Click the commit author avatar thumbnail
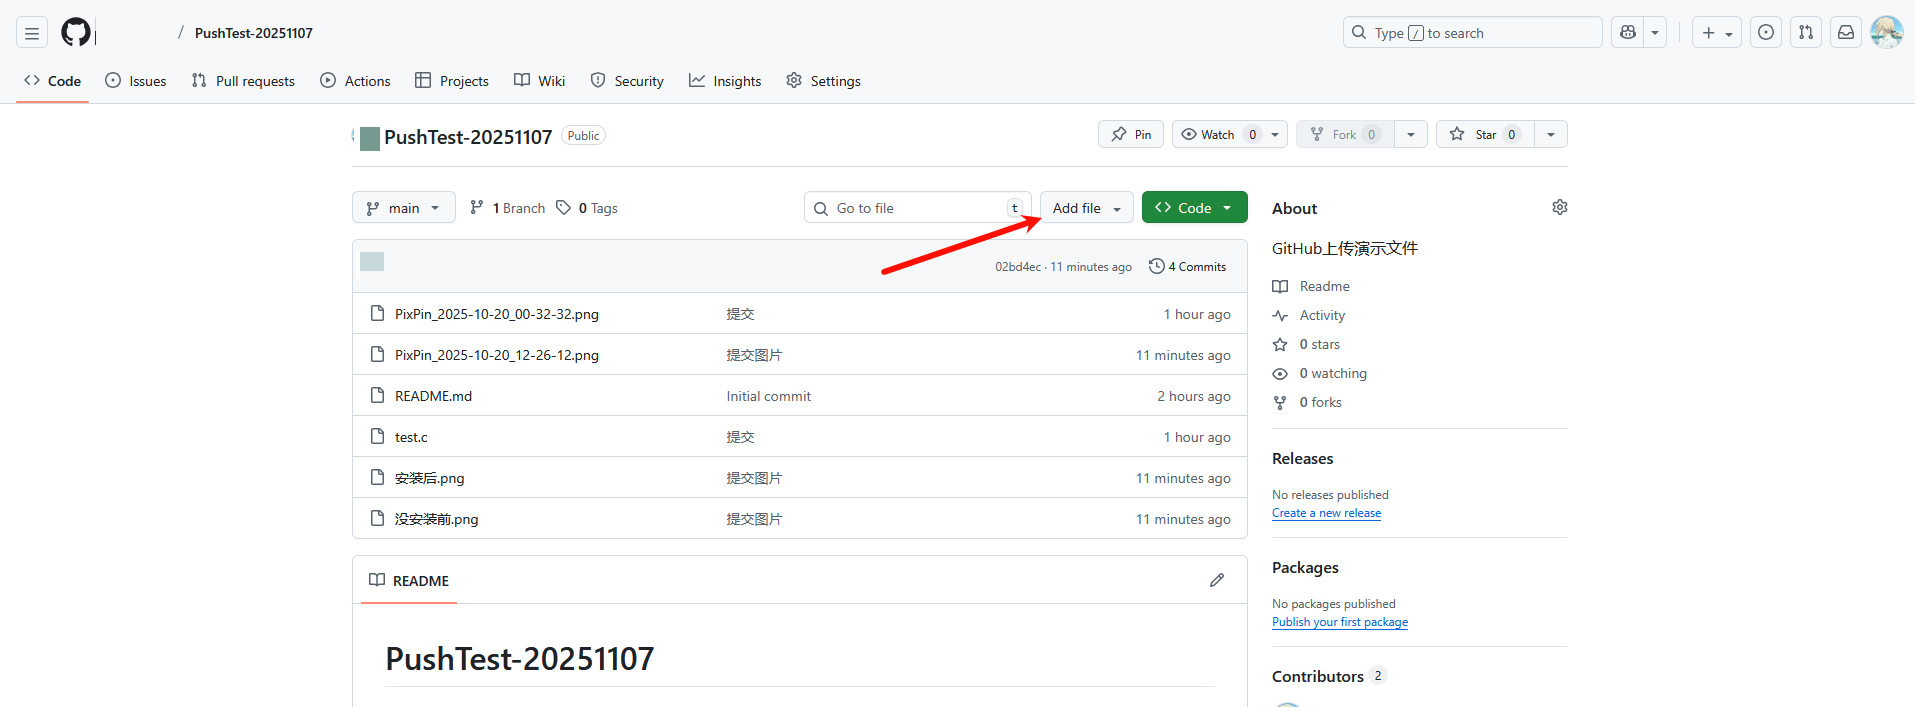Viewport: 1915px width, 707px height. [x=372, y=262]
